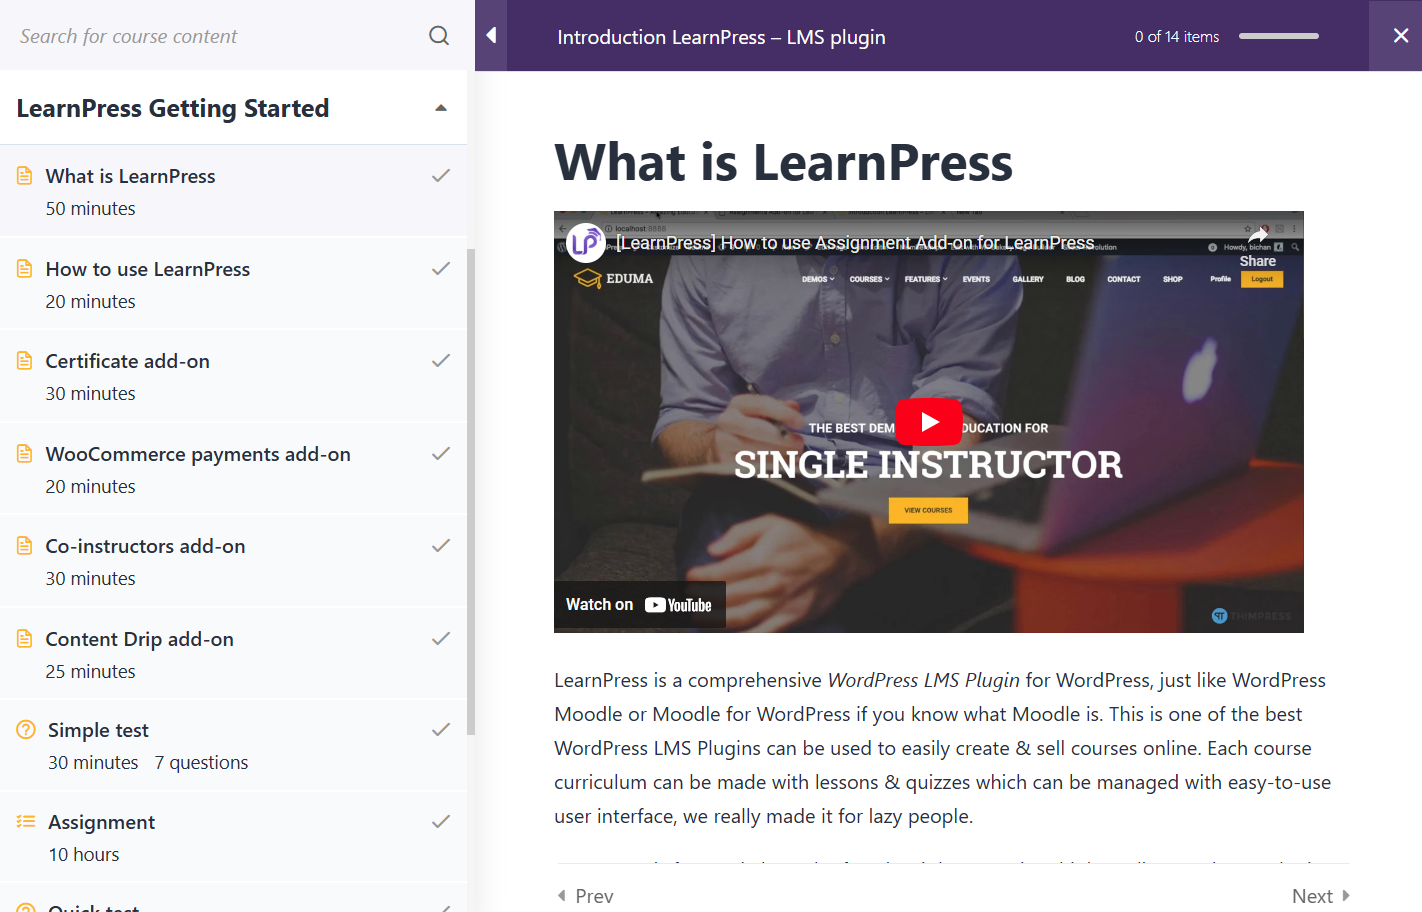
Task: Collapse LearnPress Getting Started section
Action: coord(441,108)
